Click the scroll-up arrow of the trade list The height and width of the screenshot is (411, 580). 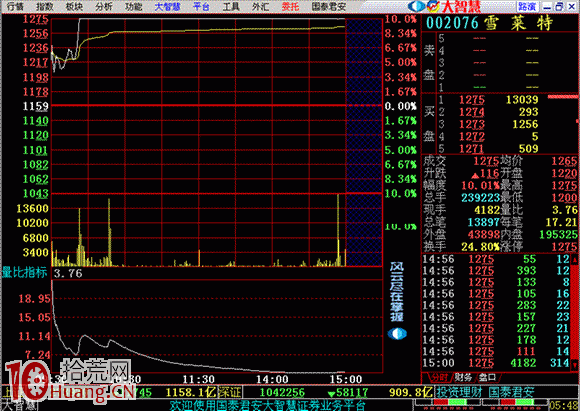(x=575, y=260)
